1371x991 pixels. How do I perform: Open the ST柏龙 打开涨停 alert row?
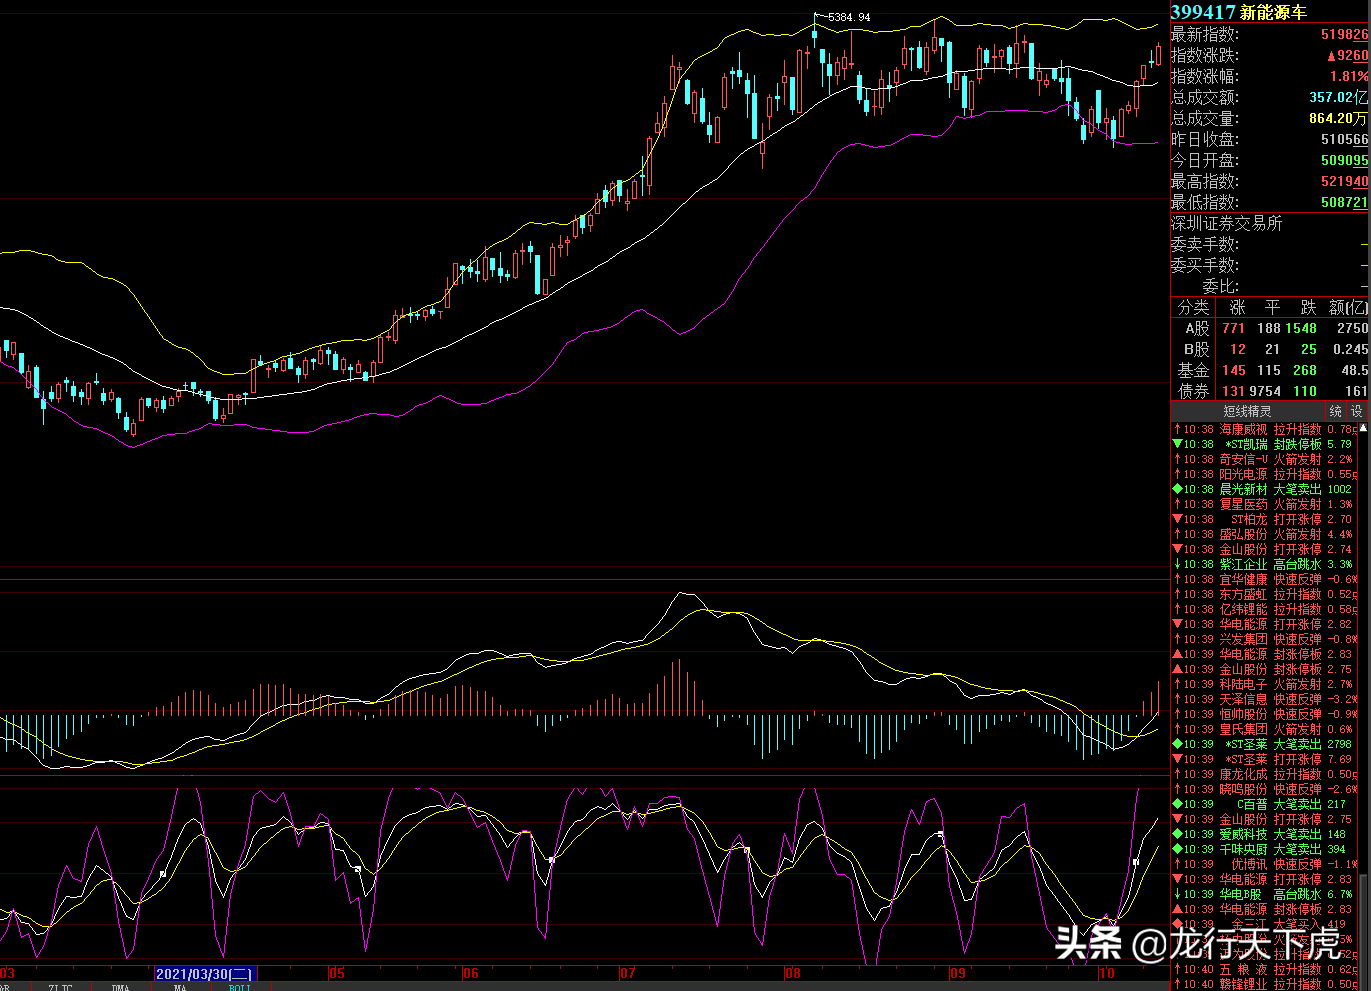(1265, 519)
